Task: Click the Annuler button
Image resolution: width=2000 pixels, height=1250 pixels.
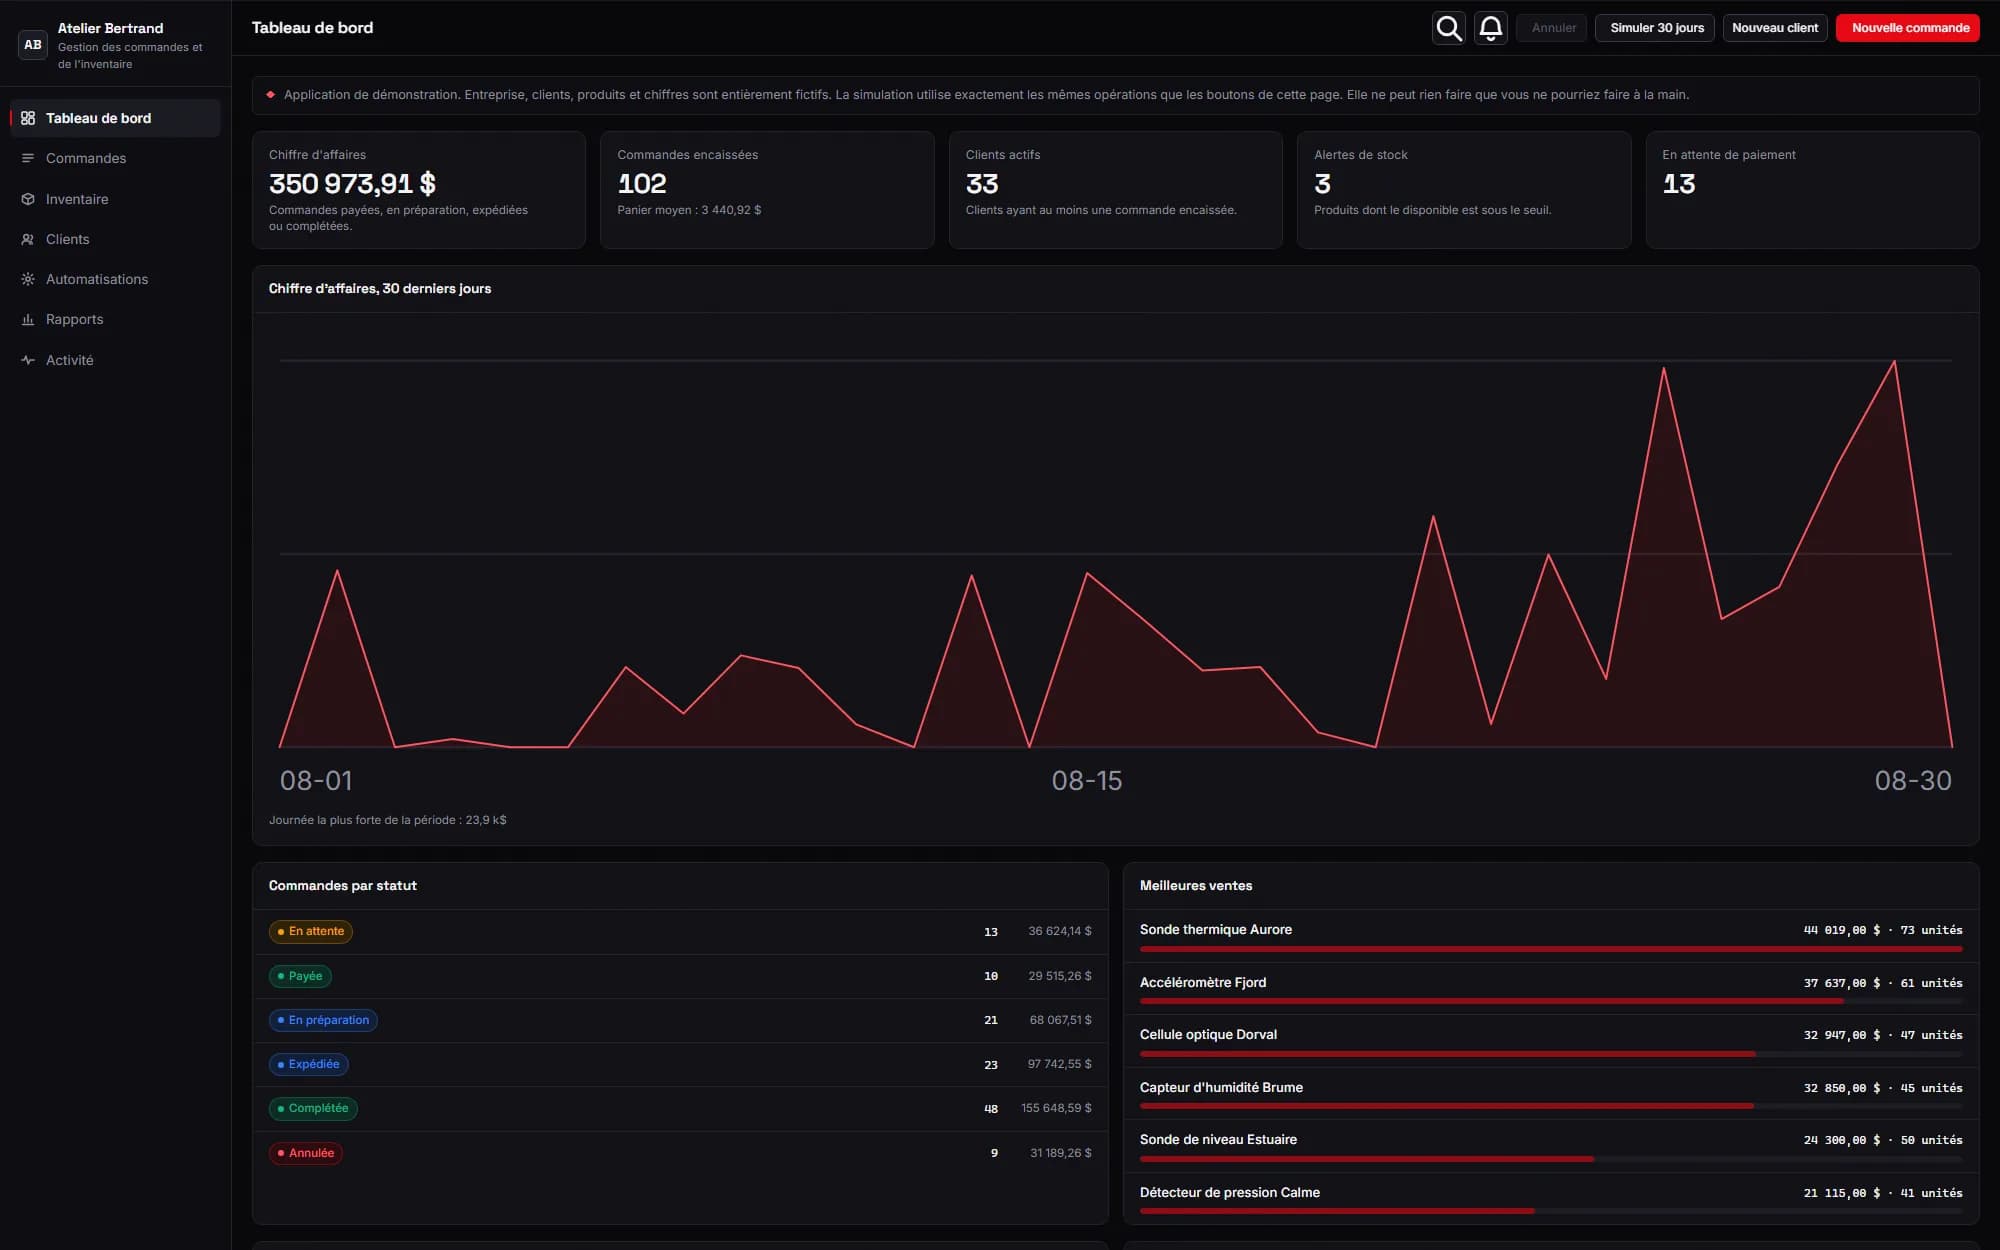Action: point(1553,28)
